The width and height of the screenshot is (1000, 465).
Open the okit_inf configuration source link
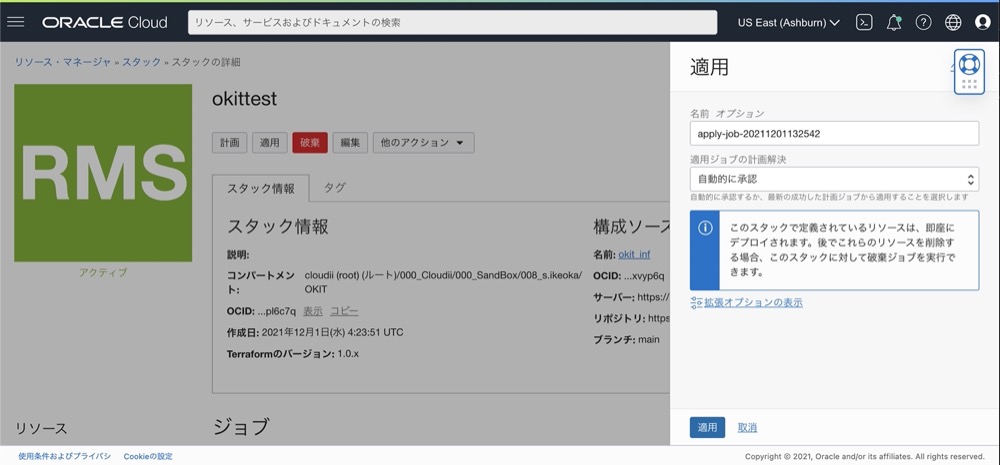click(634, 255)
